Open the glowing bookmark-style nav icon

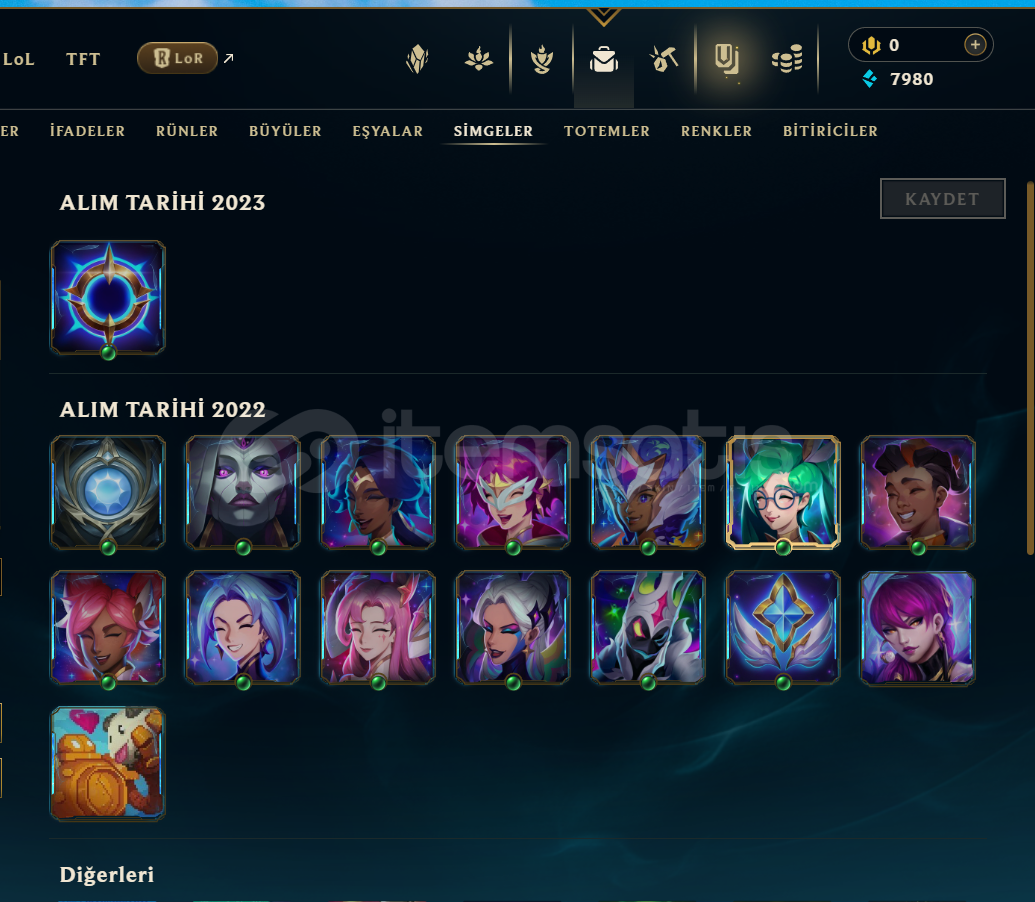(x=727, y=59)
